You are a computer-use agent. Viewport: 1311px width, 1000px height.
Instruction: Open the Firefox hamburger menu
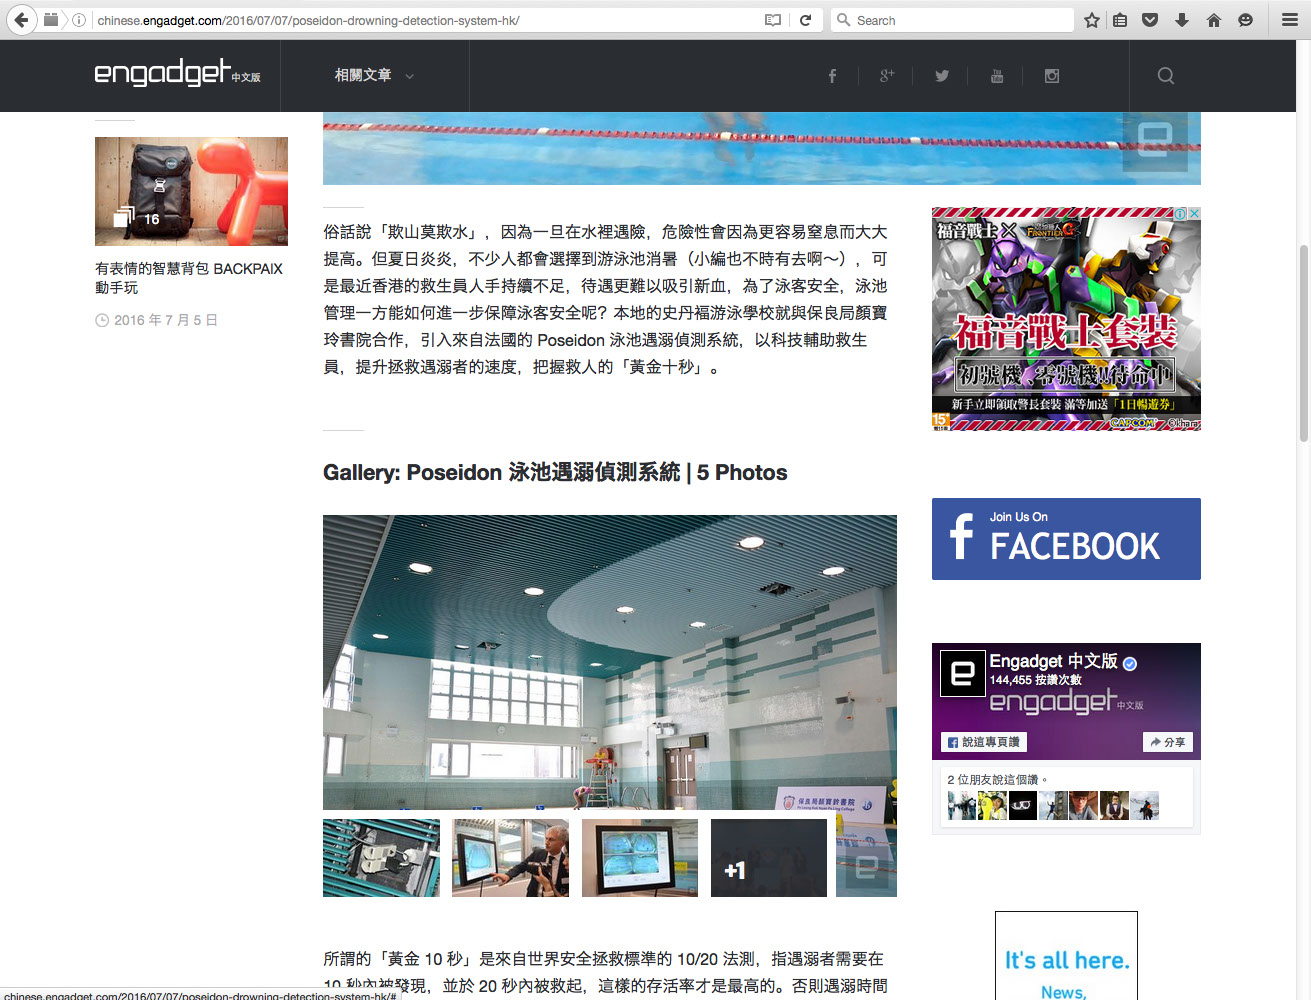pyautogui.click(x=1290, y=20)
